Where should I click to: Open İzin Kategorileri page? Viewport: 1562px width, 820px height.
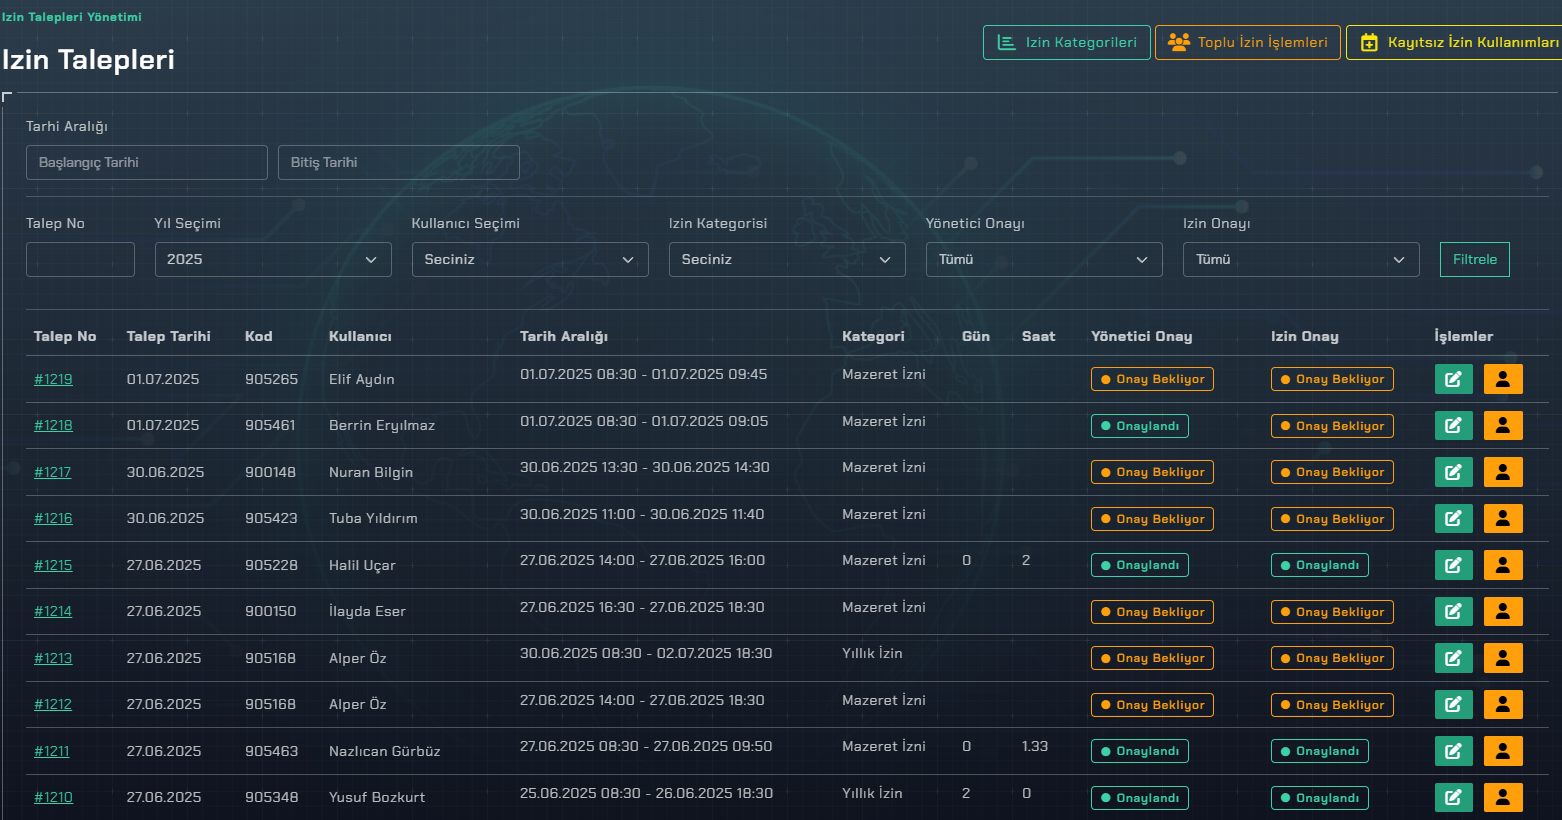pos(1067,42)
